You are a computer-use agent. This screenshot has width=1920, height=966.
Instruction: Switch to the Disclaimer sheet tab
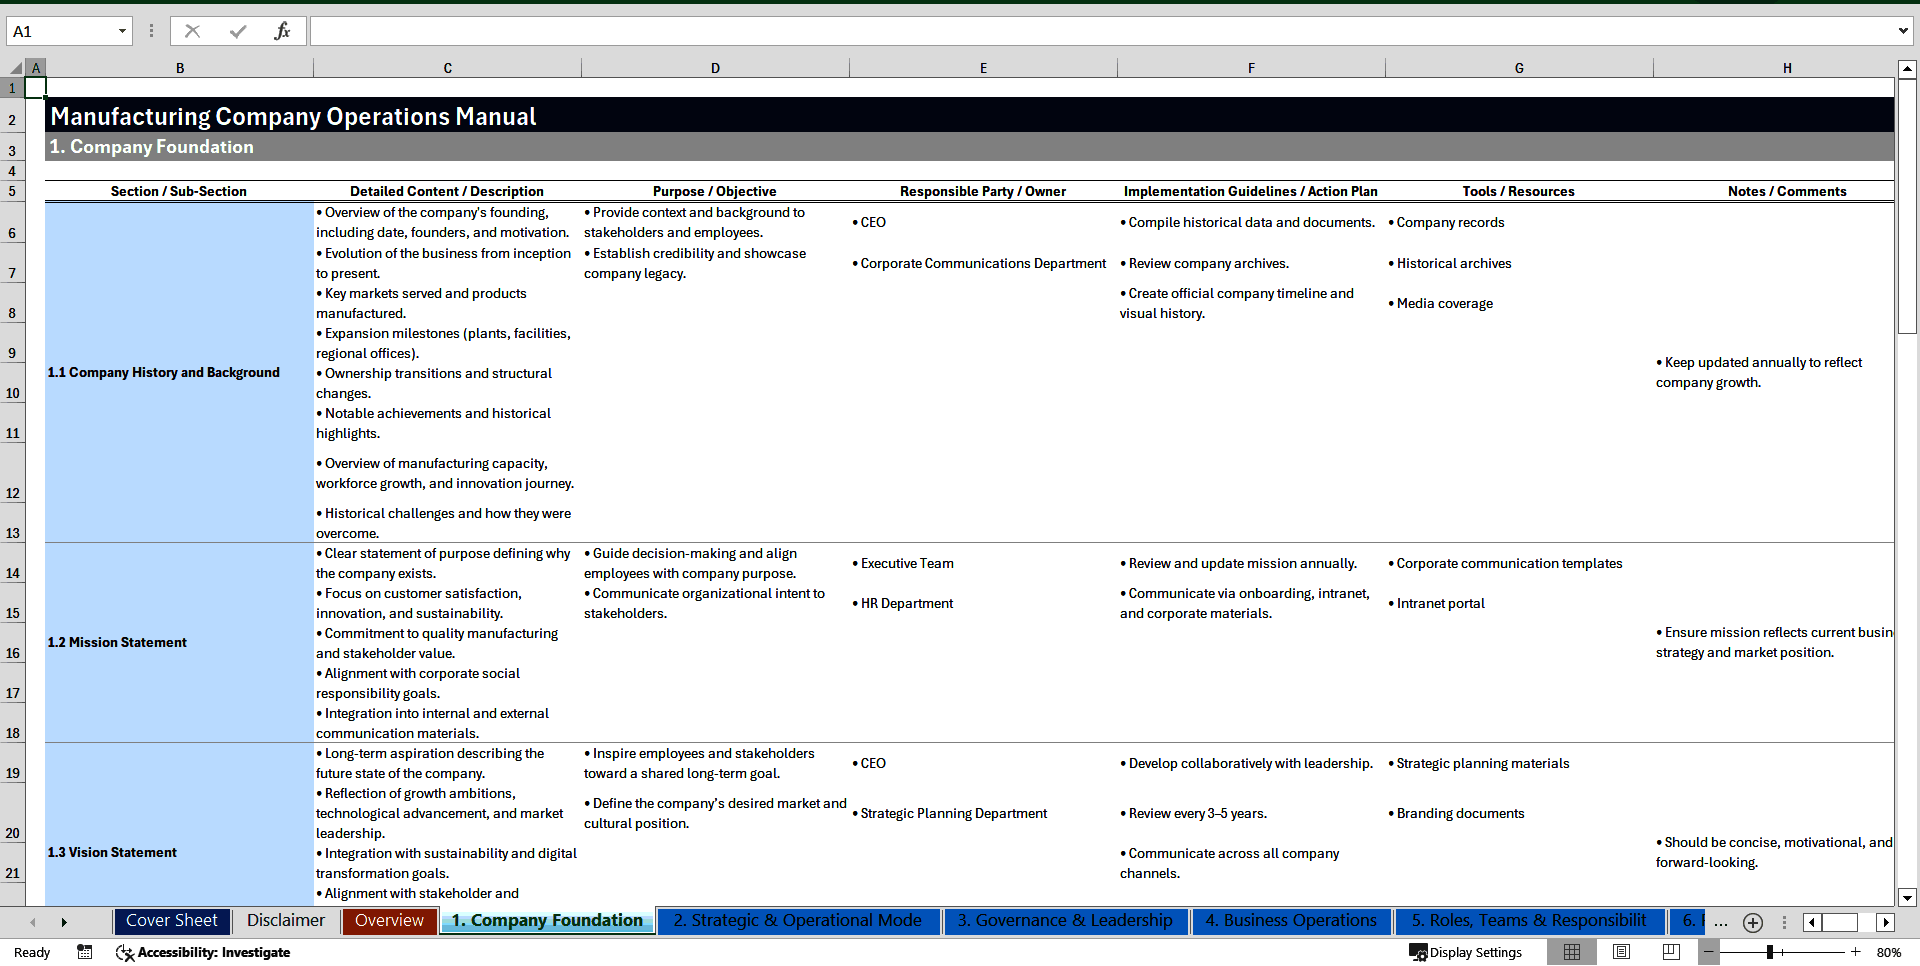coord(285,921)
